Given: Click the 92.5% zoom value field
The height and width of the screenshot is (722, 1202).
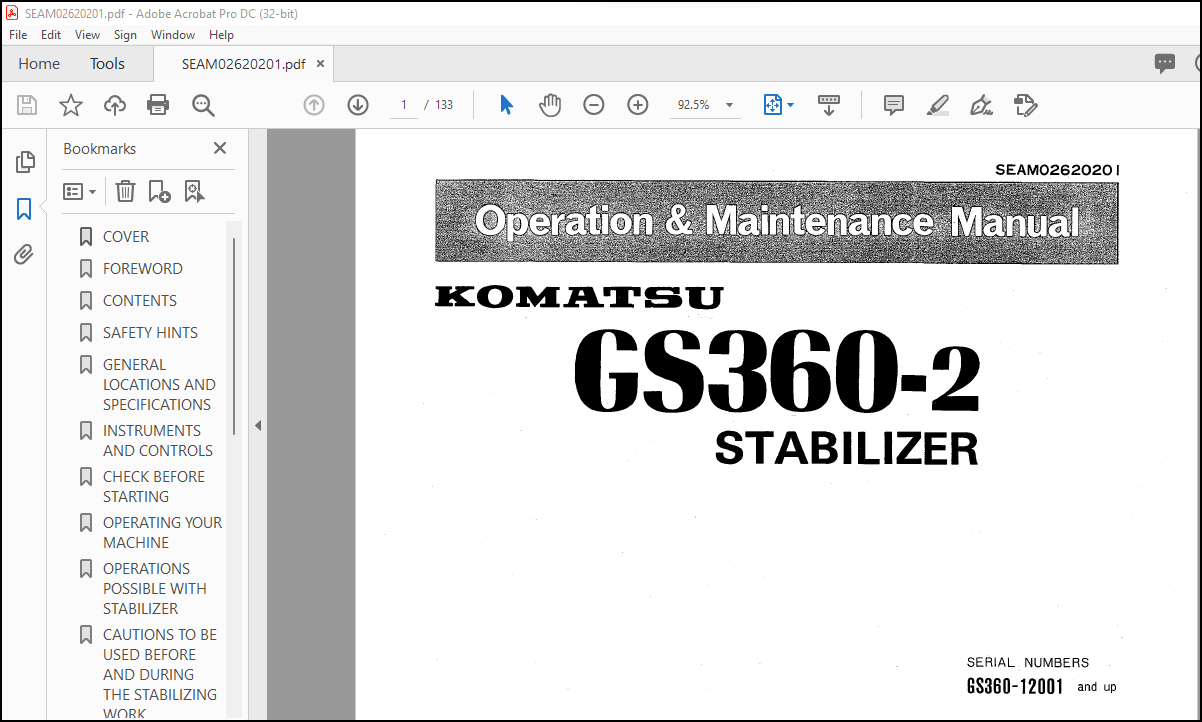Looking at the screenshot, I should [694, 105].
